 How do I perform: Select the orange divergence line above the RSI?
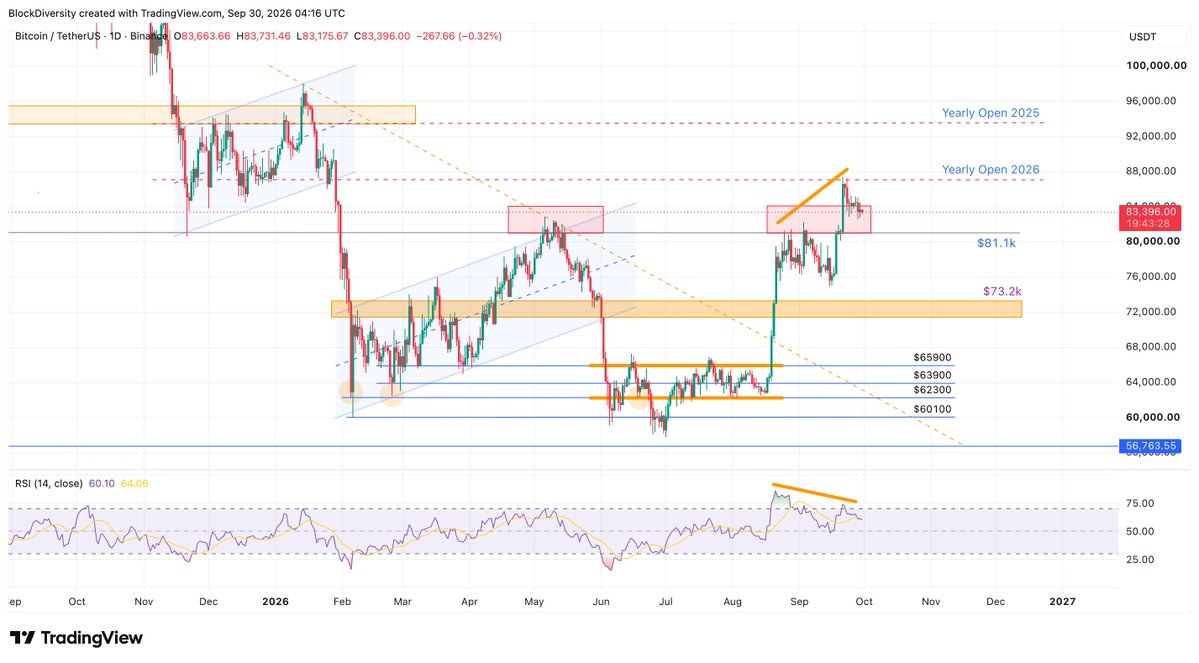click(814, 493)
